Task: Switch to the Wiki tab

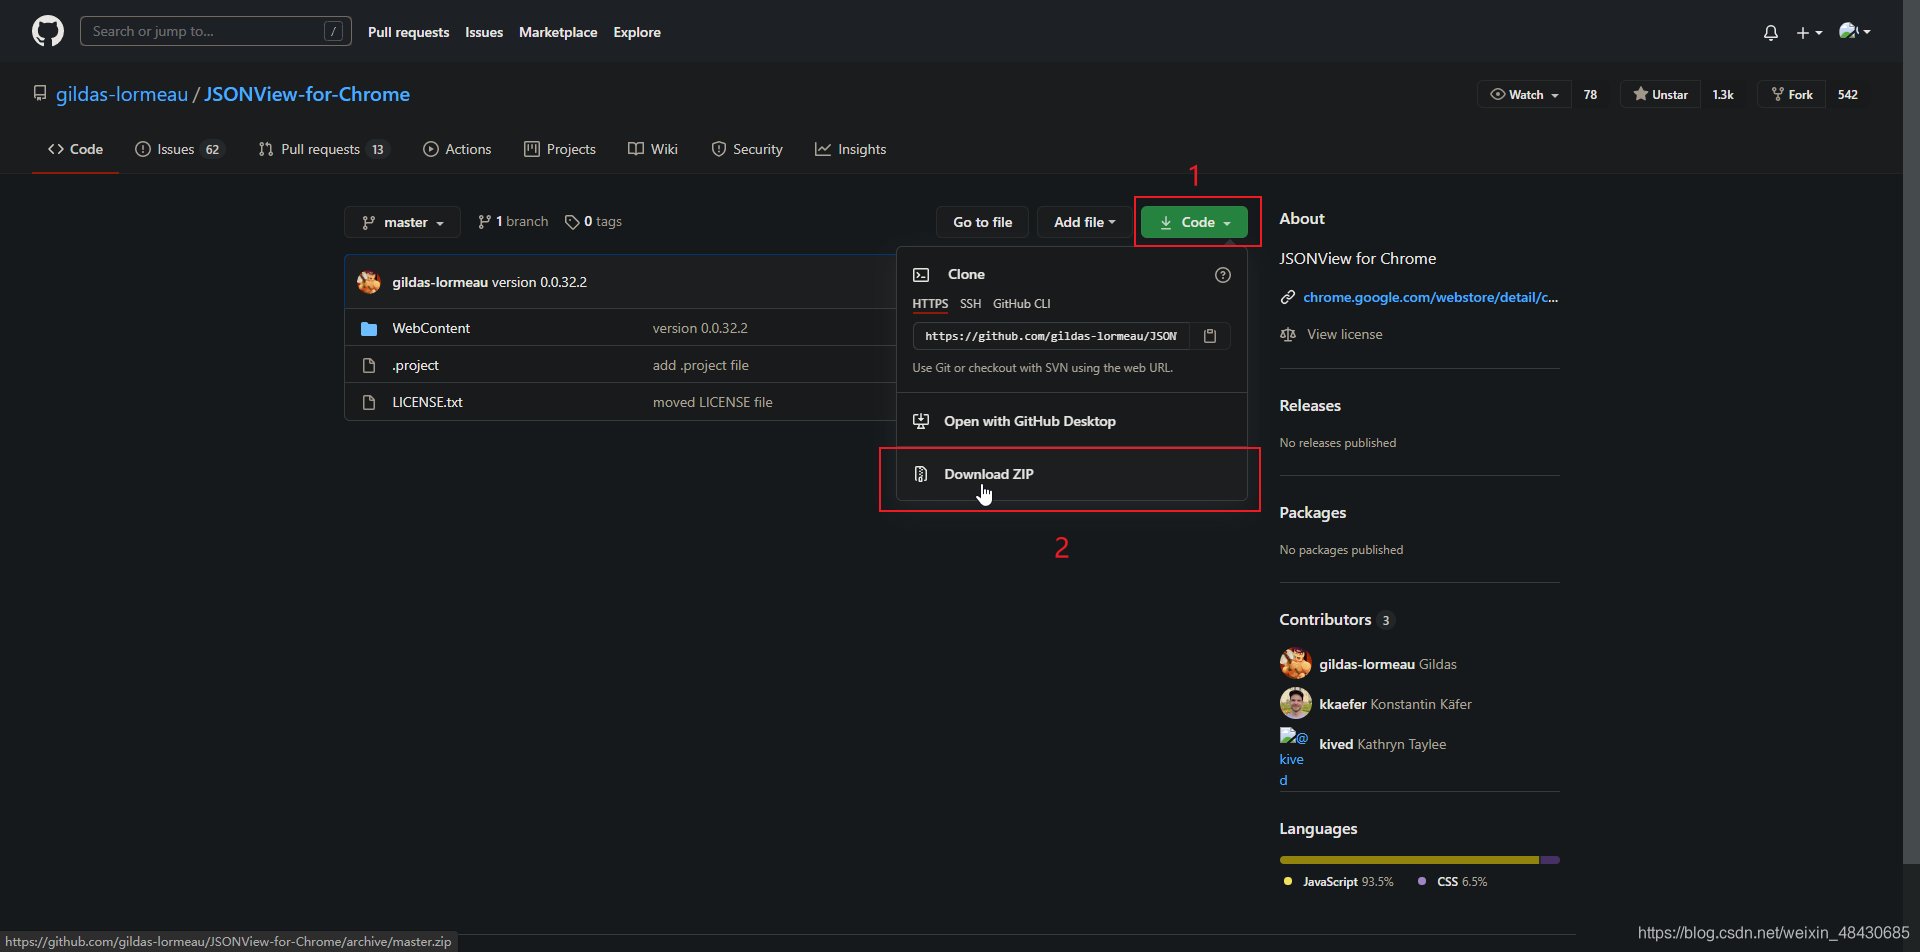Action: tap(653, 149)
